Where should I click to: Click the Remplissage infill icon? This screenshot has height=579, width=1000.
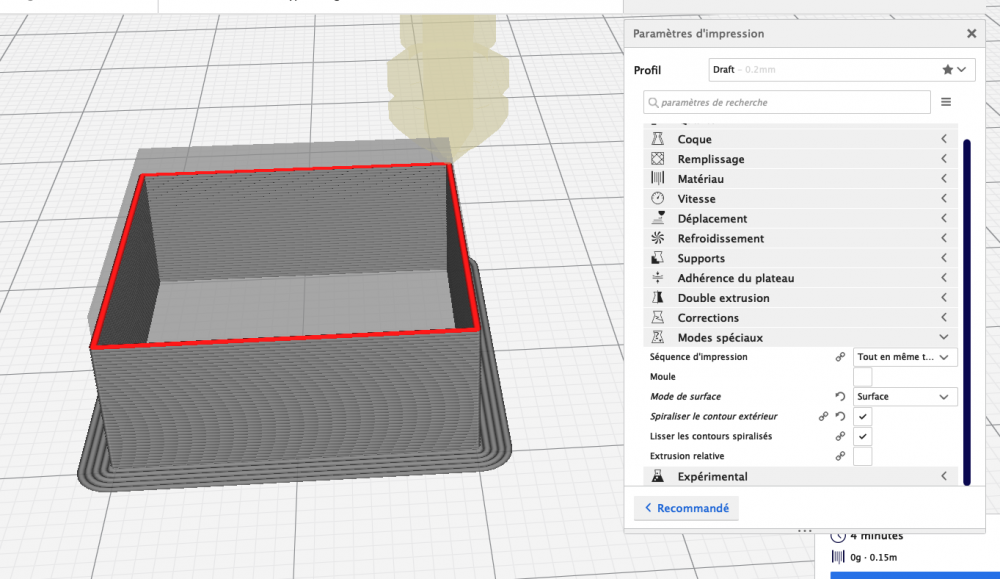pyautogui.click(x=658, y=158)
